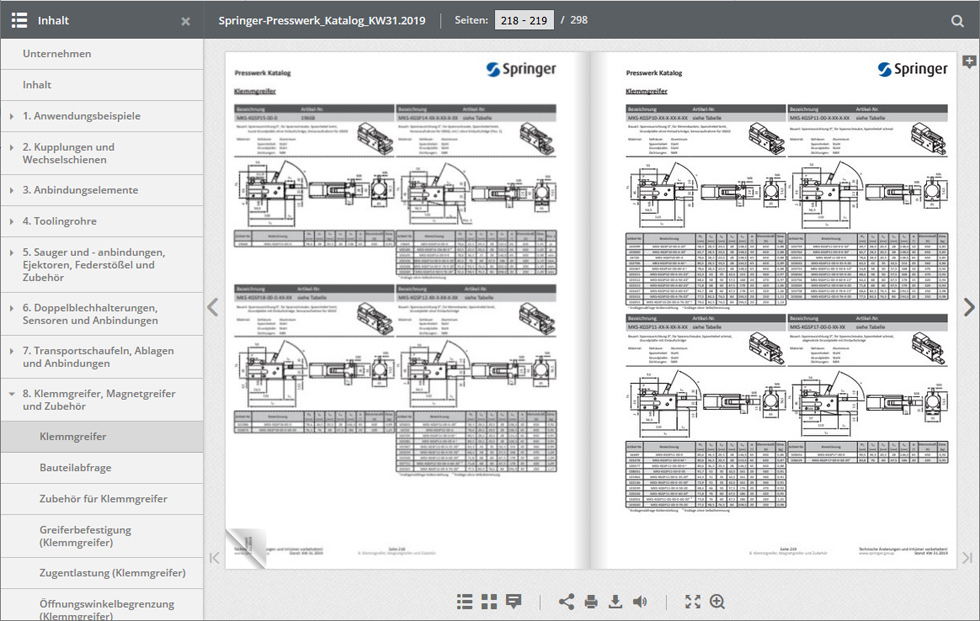Open the Bauteilabfrage subsection

102,468
